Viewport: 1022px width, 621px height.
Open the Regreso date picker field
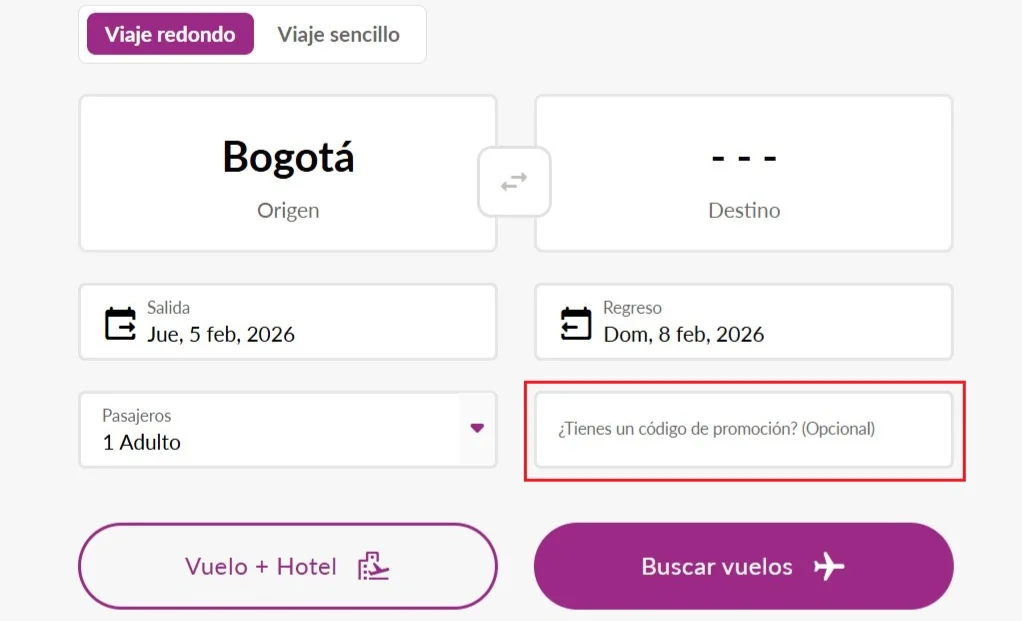[x=743, y=321]
